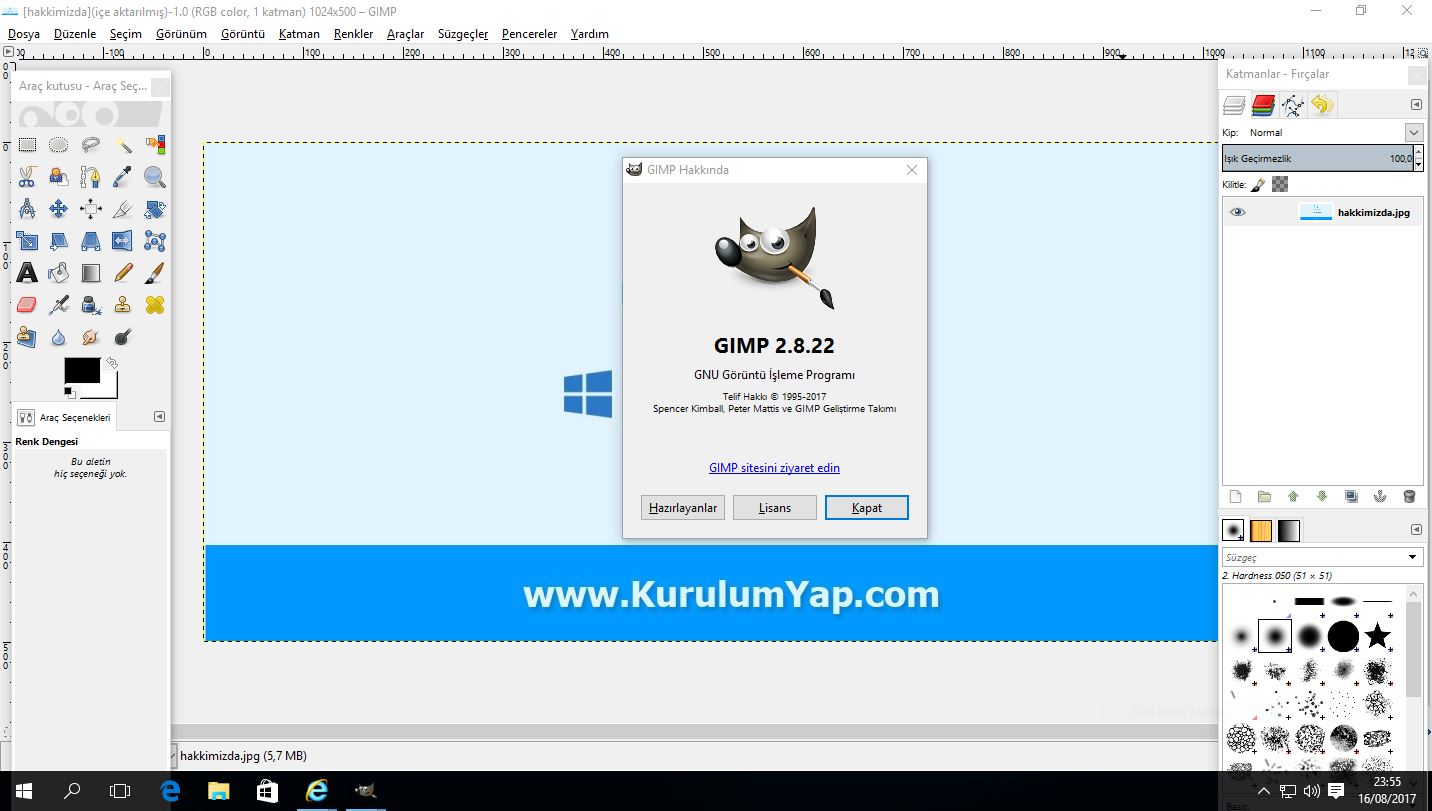
Task: Select the Shear tool
Action: [x=59, y=241]
